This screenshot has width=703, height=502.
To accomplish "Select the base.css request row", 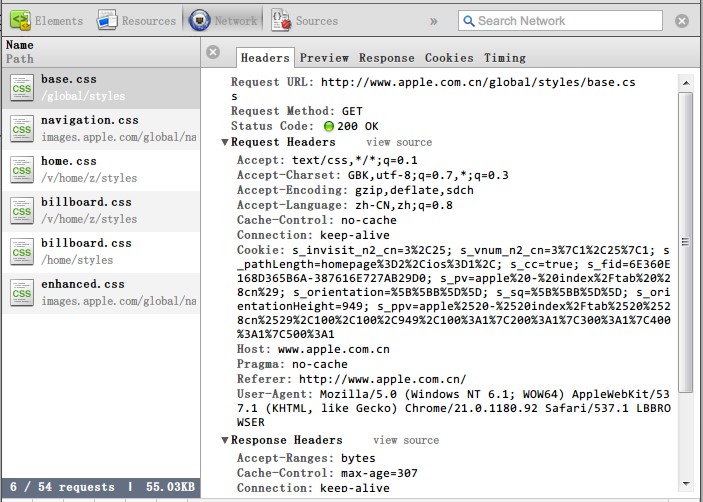I will [101, 88].
